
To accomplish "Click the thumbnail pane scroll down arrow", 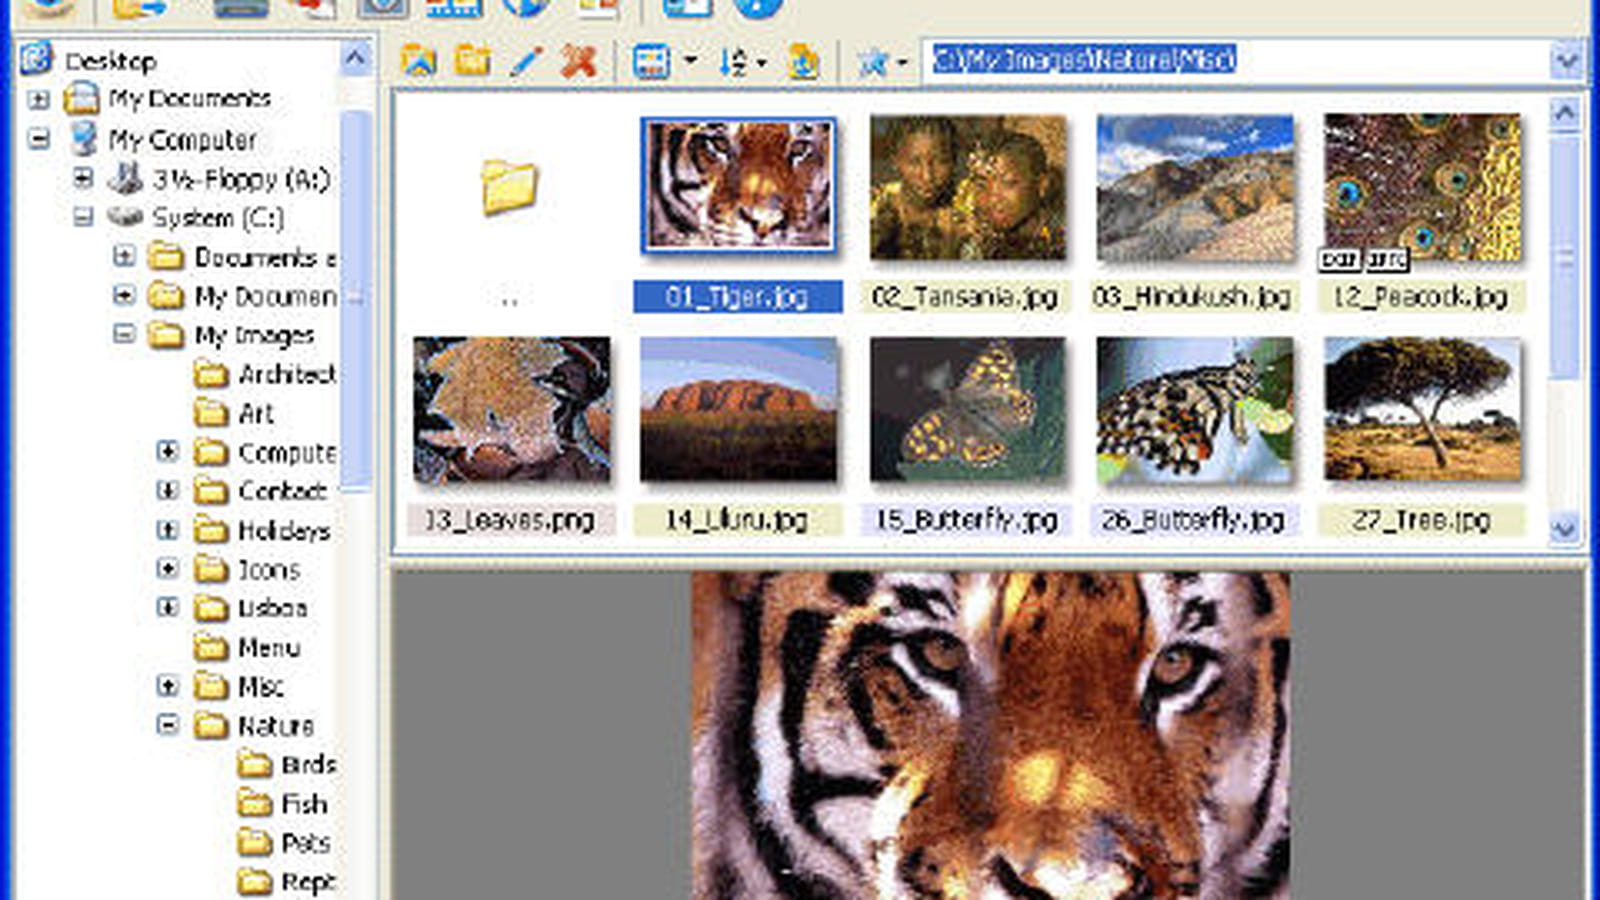I will tap(1564, 528).
